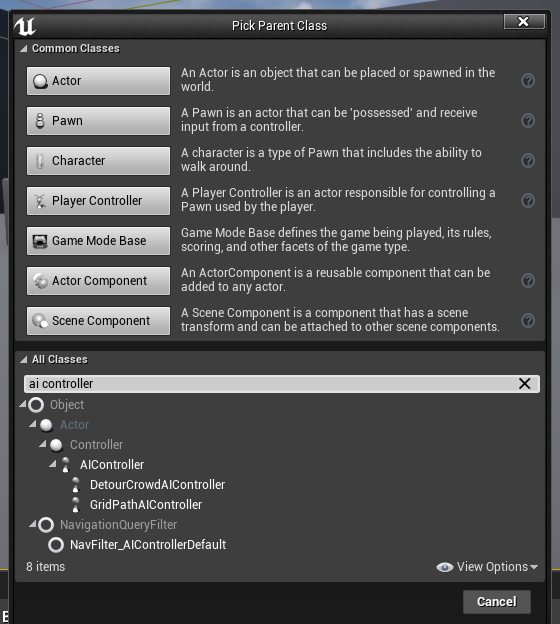Viewport: 560px width, 624px height.
Task: Select DetourCrowdAIController in the class tree
Action: [157, 485]
